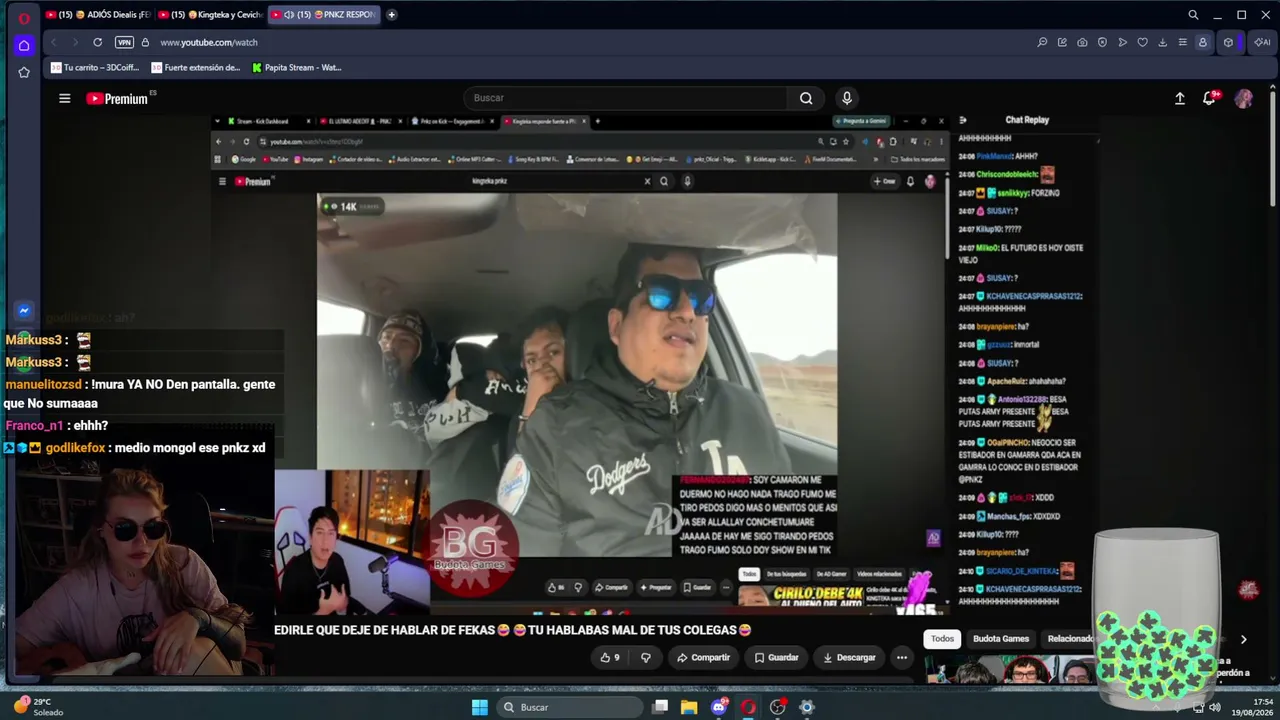Open the Windows Start menu
This screenshot has height=720, width=1280.
tap(480, 707)
